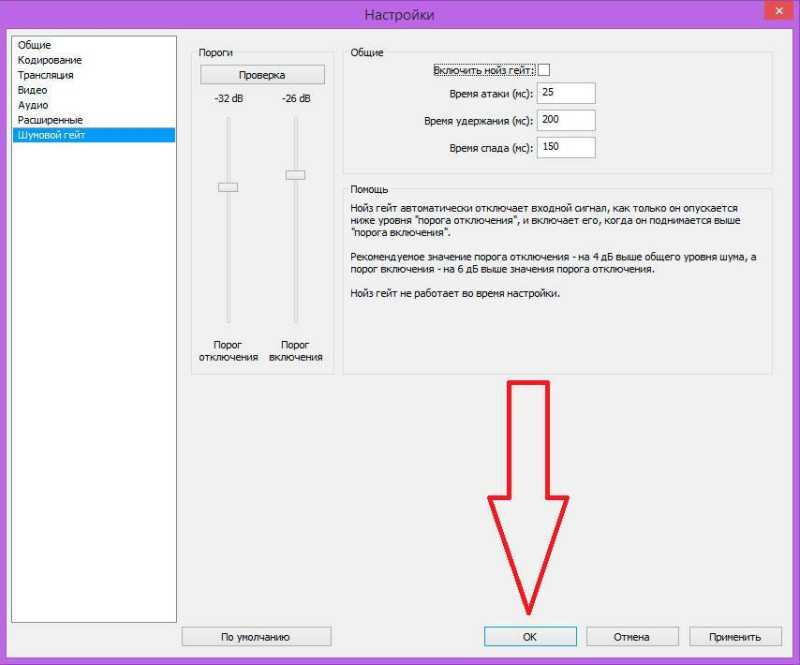Click the Включить нойз гейт label
Image resolution: width=800 pixels, height=665 pixels.
point(484,70)
